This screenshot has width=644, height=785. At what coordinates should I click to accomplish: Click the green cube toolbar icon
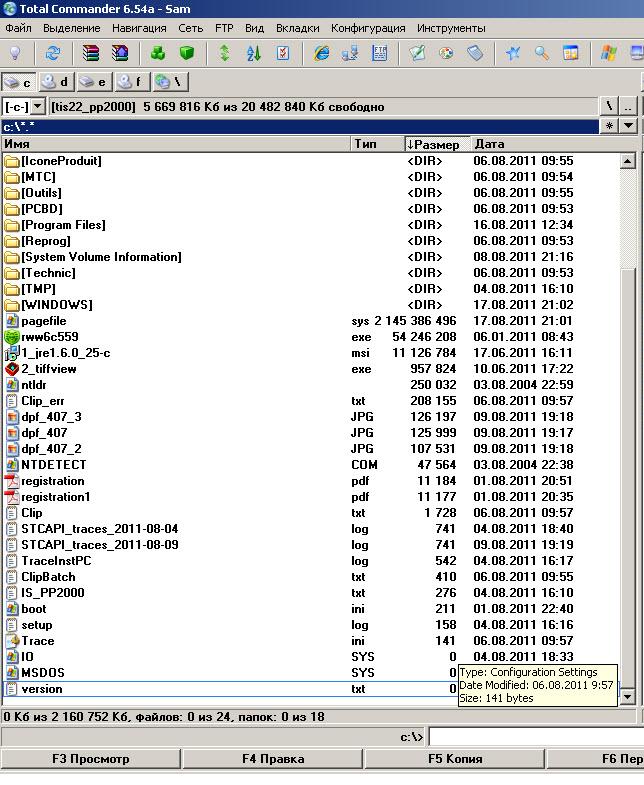tap(187, 53)
